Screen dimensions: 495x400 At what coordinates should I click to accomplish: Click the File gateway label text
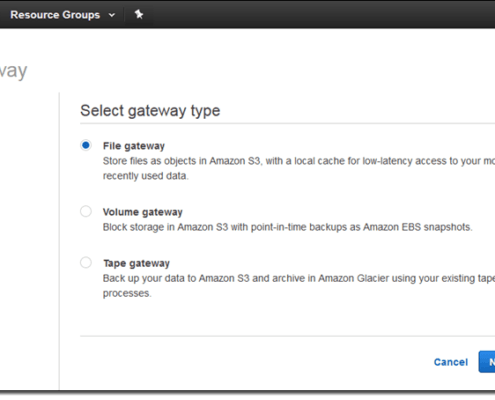click(x=134, y=146)
